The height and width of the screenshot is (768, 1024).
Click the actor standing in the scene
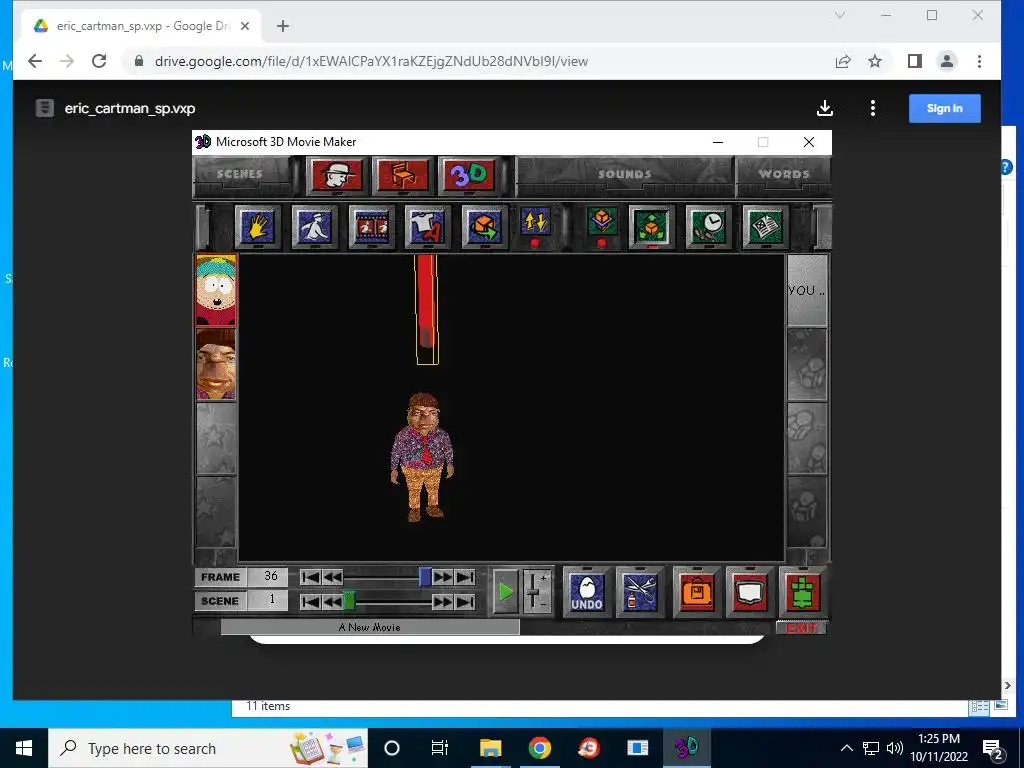pyautogui.click(x=423, y=456)
